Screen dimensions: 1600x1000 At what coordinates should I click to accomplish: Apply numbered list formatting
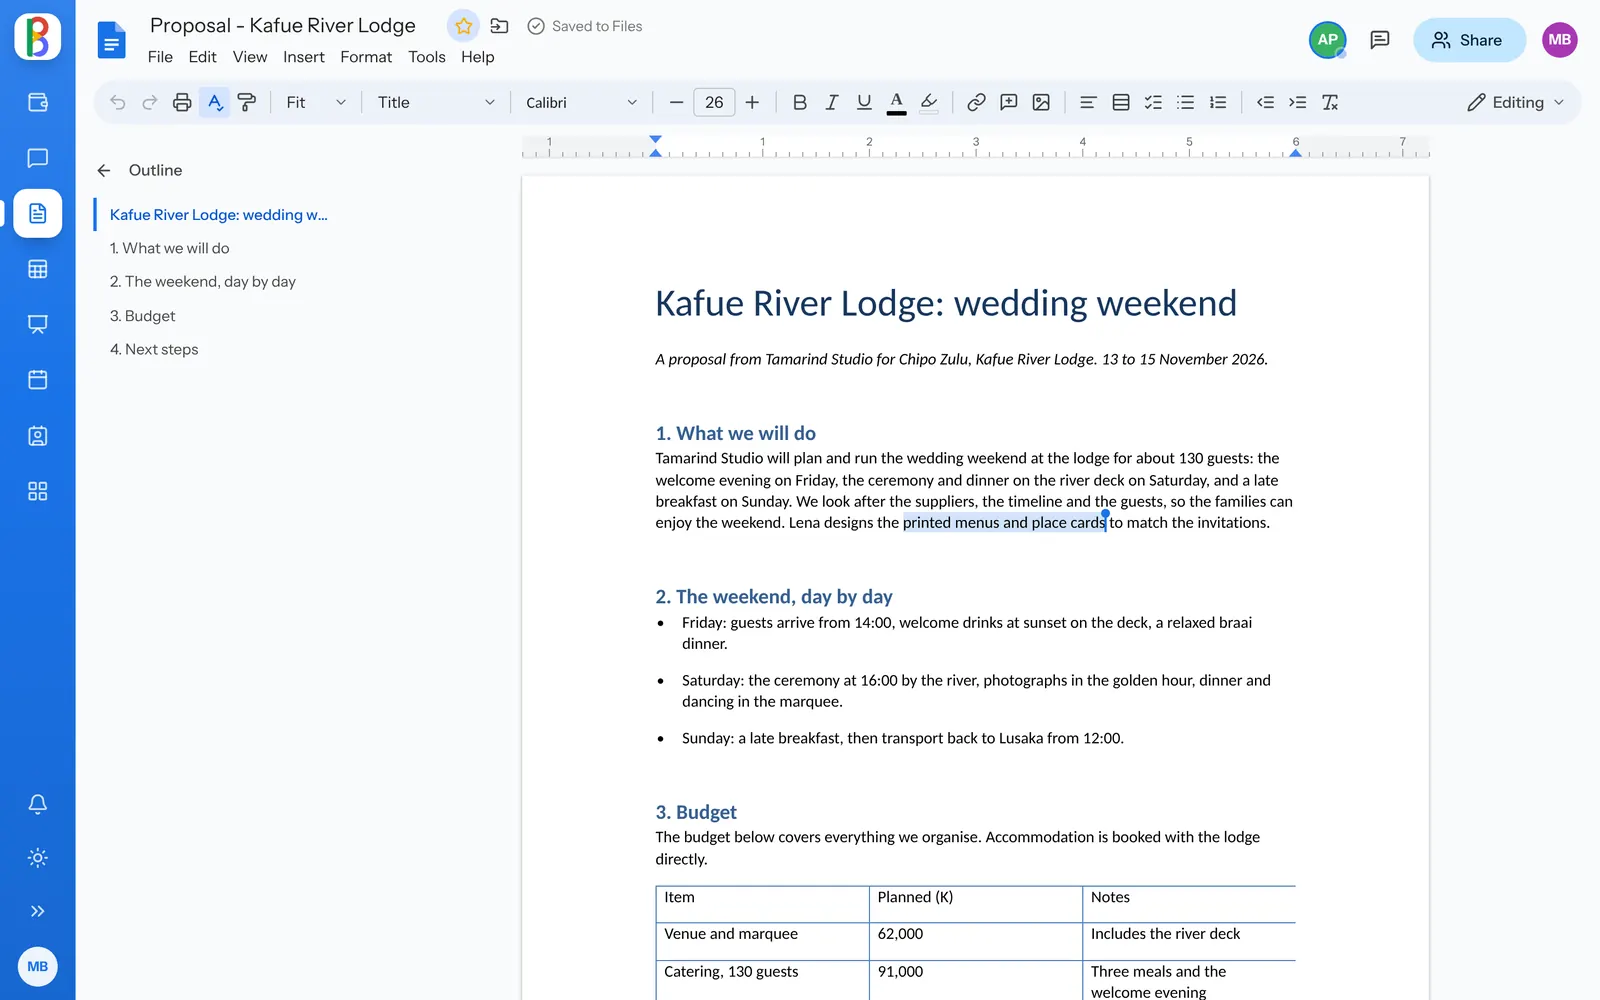tap(1218, 102)
